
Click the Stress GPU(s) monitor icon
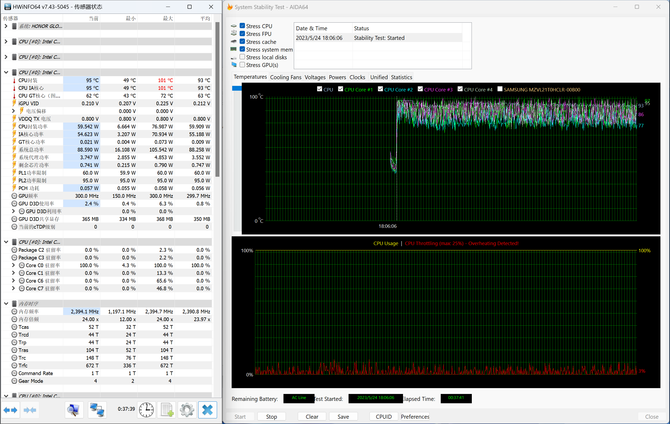point(234,65)
